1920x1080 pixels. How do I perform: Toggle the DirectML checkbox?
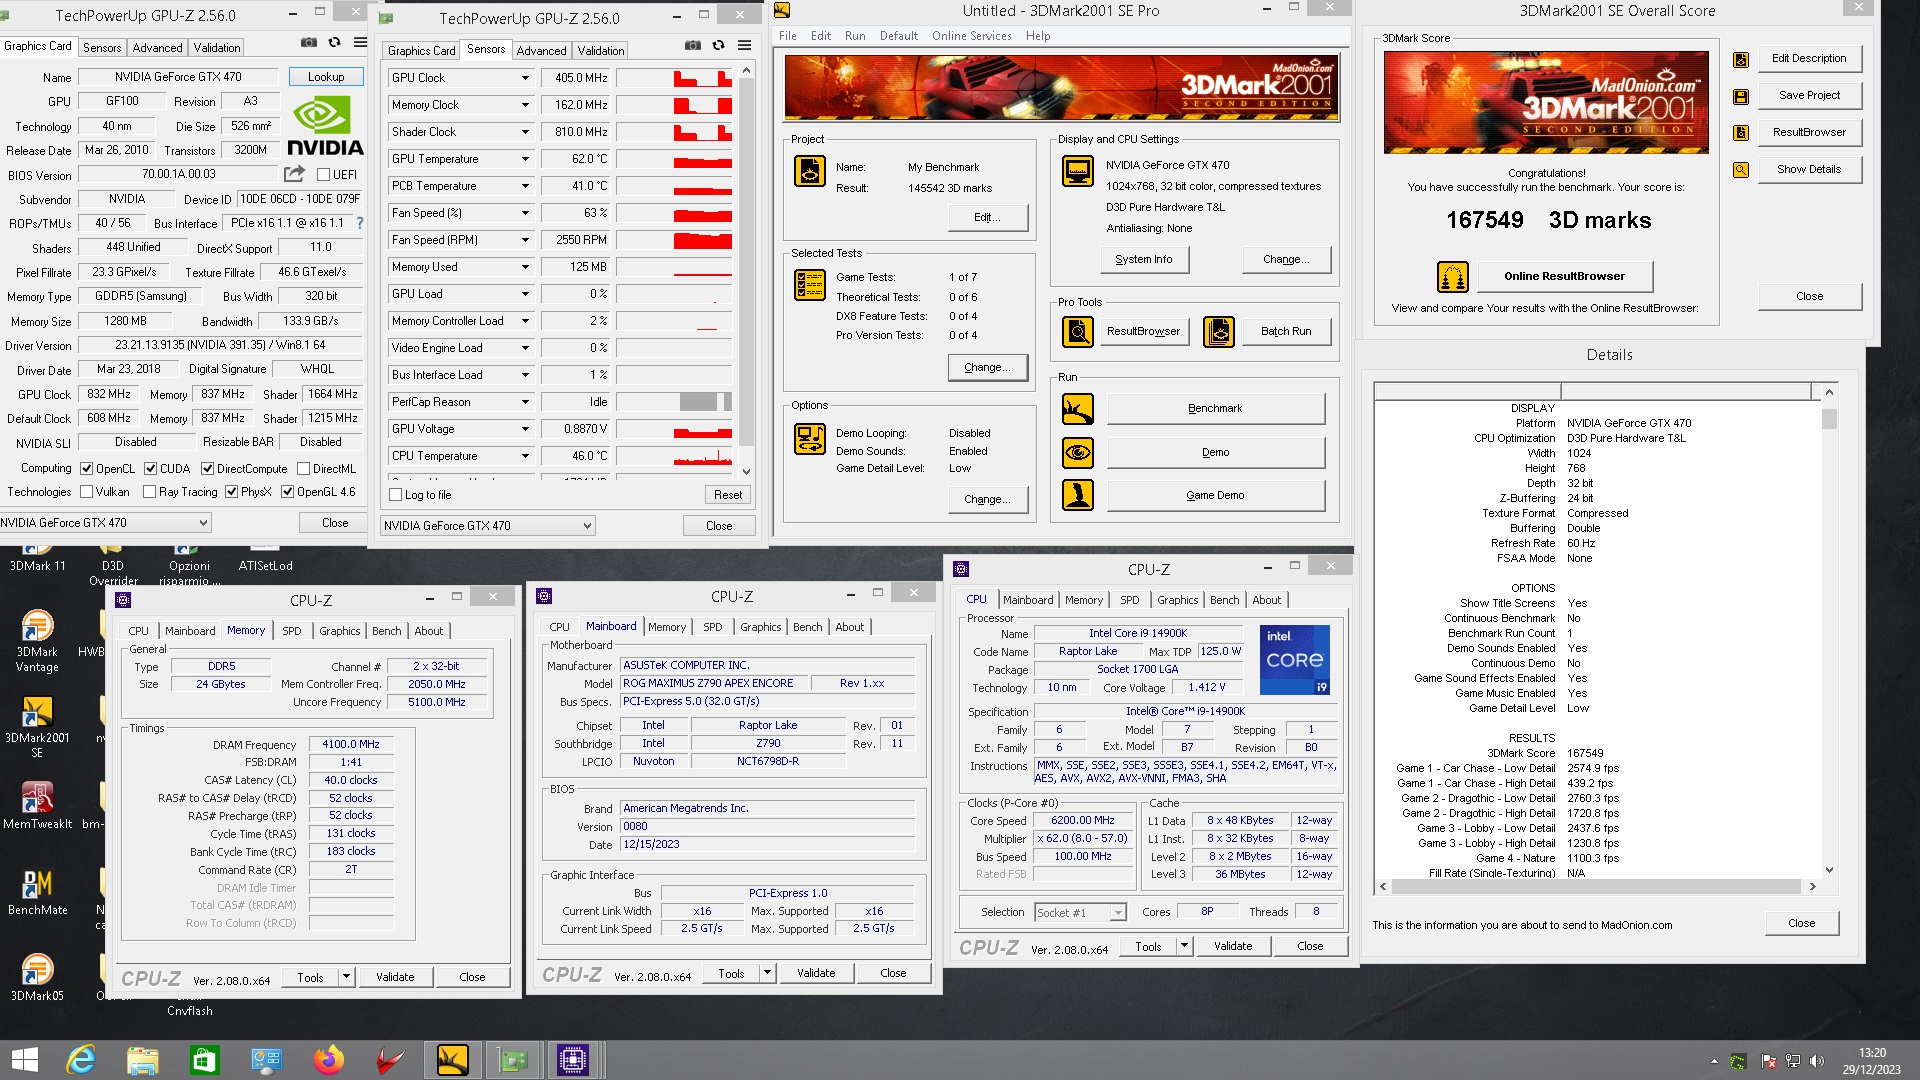point(304,468)
